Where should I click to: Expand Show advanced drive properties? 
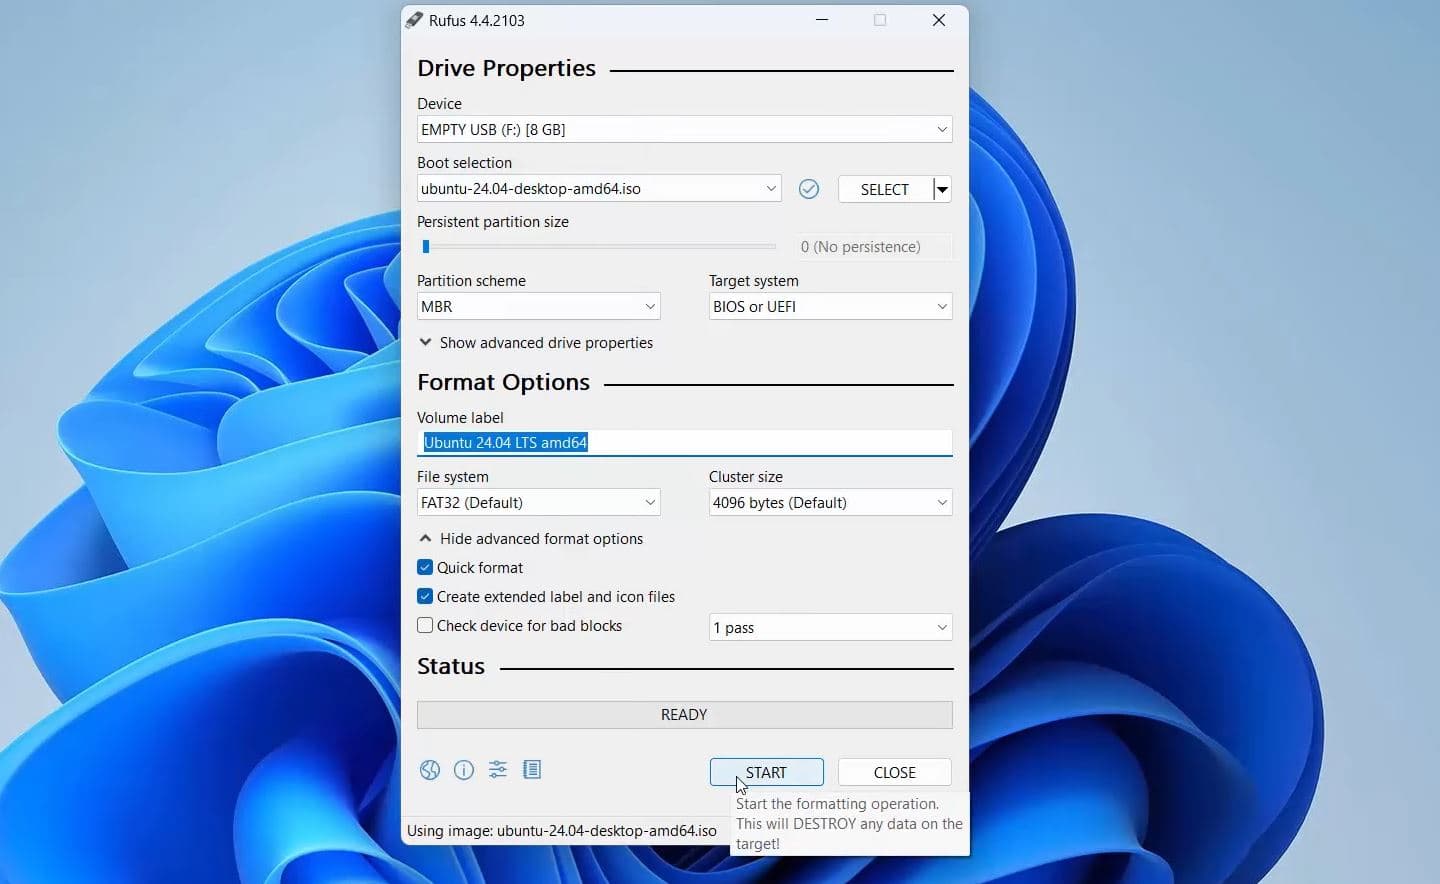click(x=535, y=343)
